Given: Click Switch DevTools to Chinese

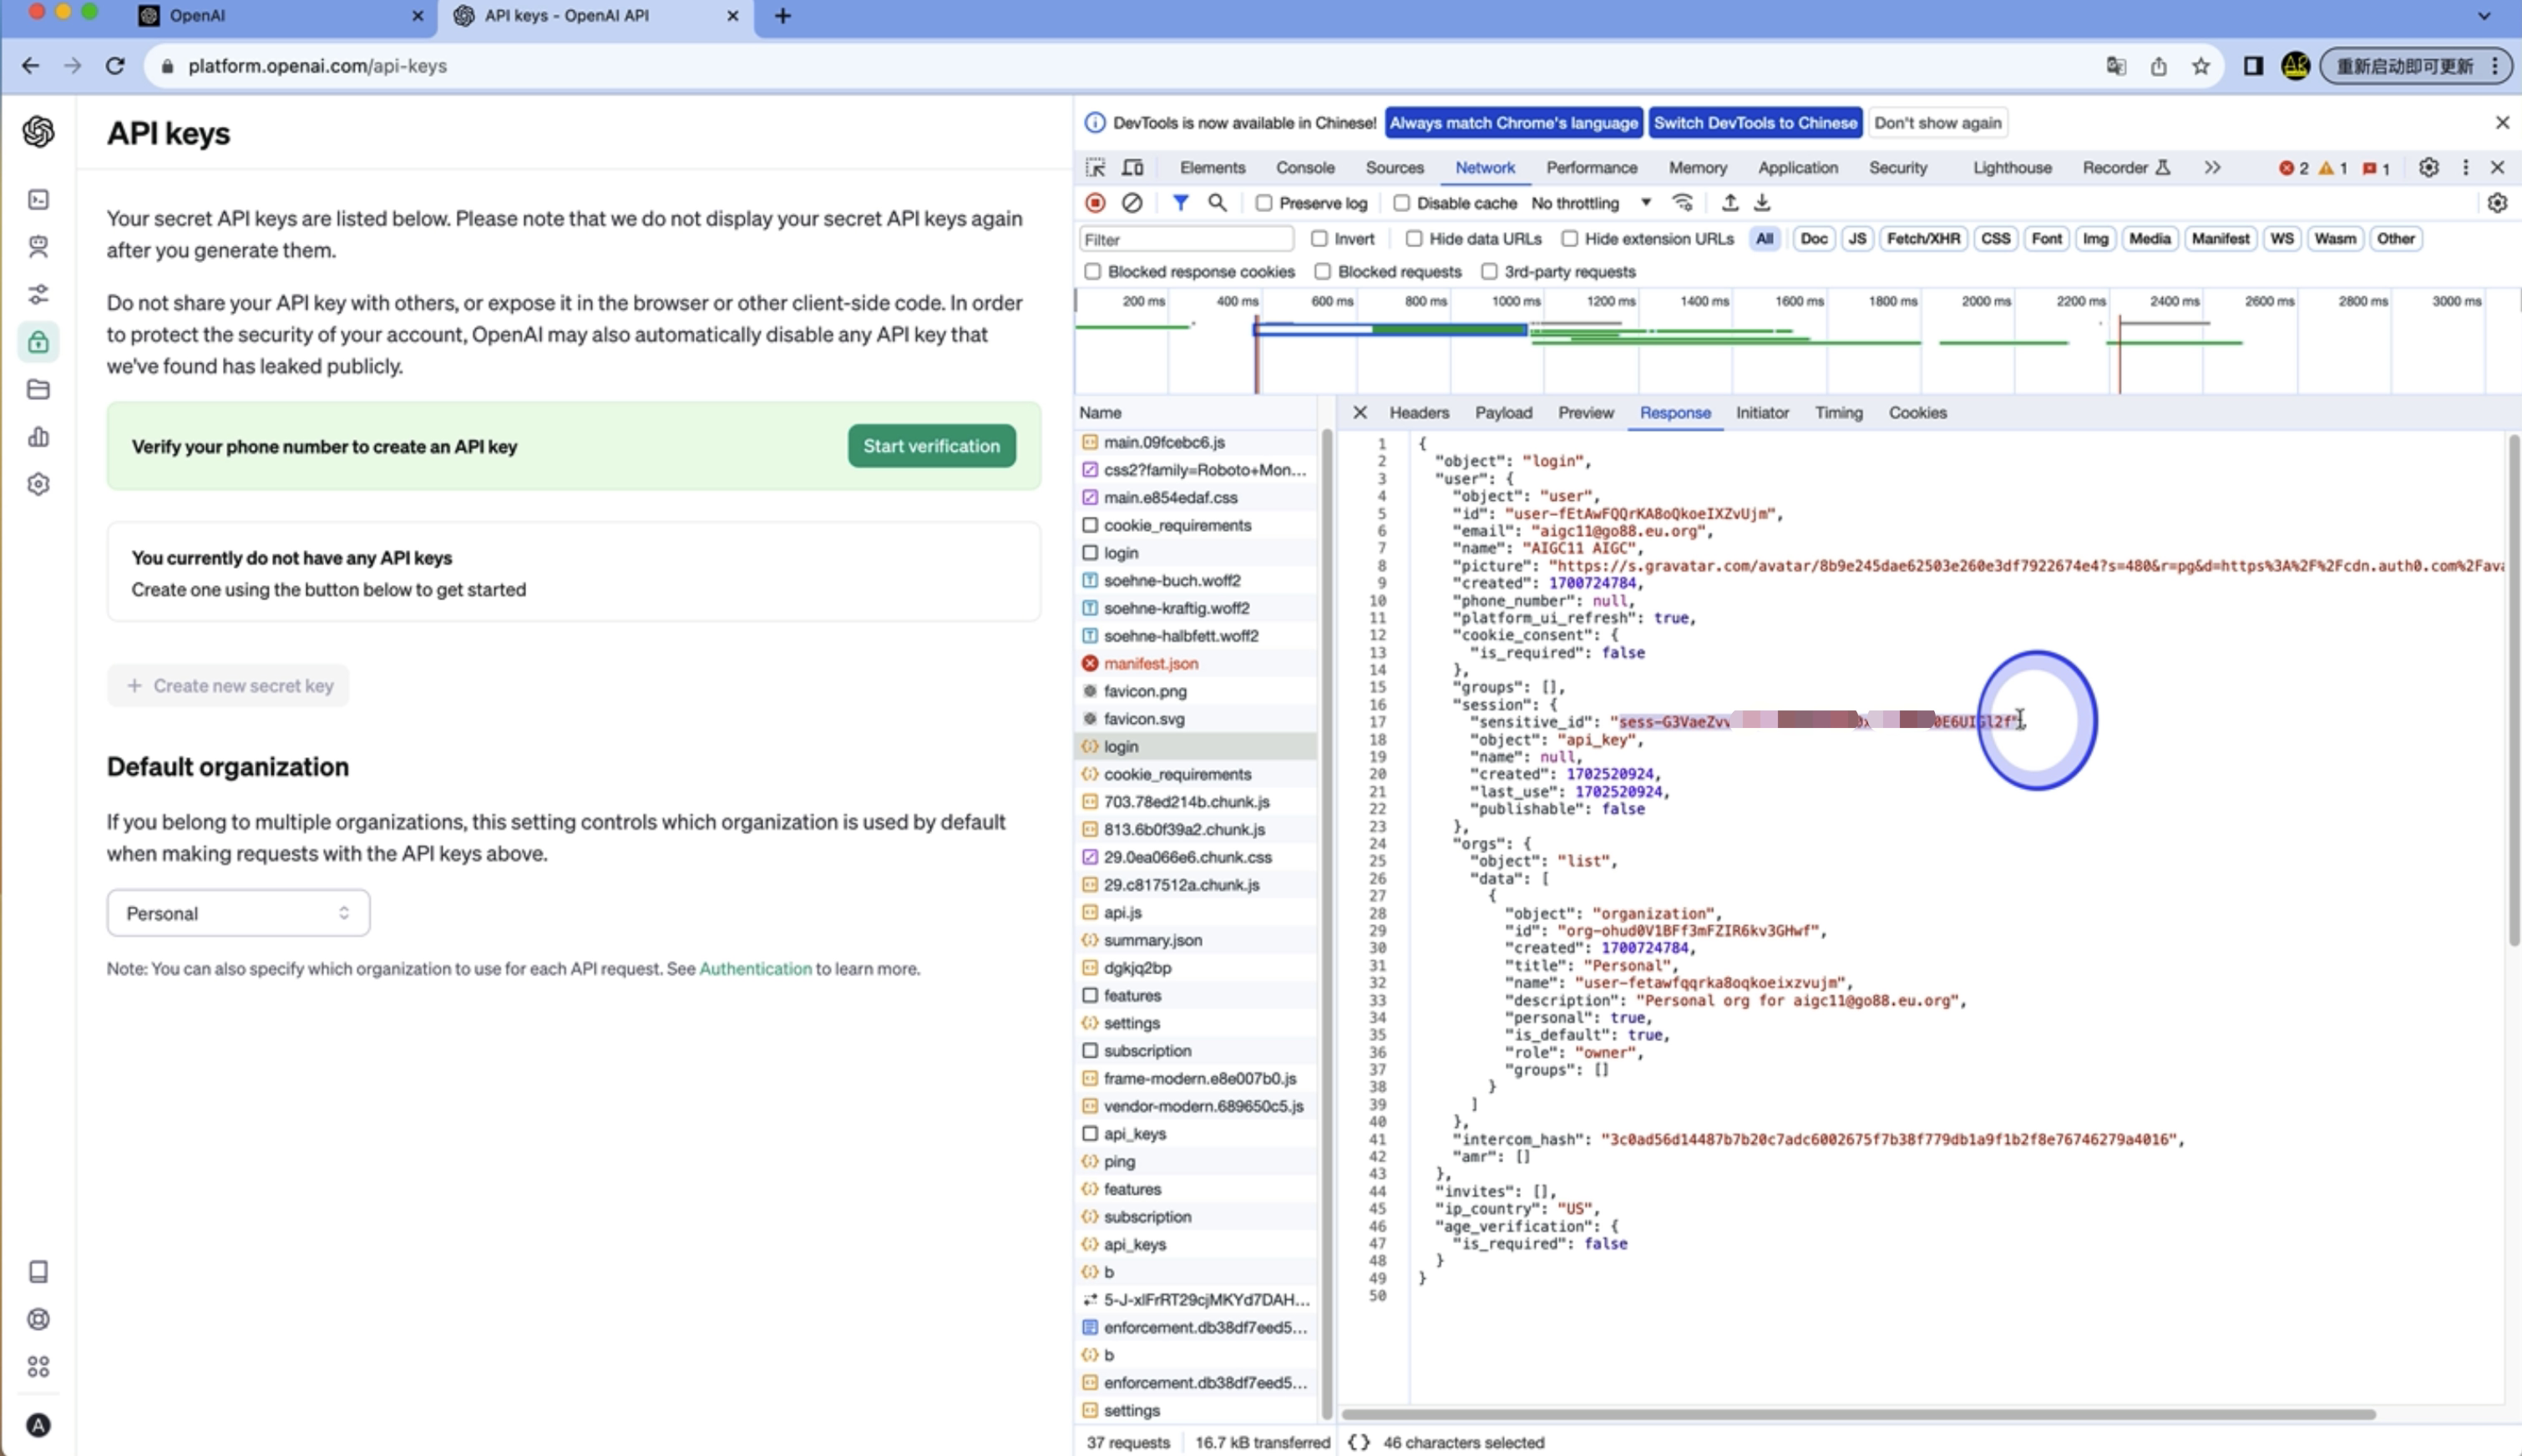Looking at the screenshot, I should coord(1755,123).
